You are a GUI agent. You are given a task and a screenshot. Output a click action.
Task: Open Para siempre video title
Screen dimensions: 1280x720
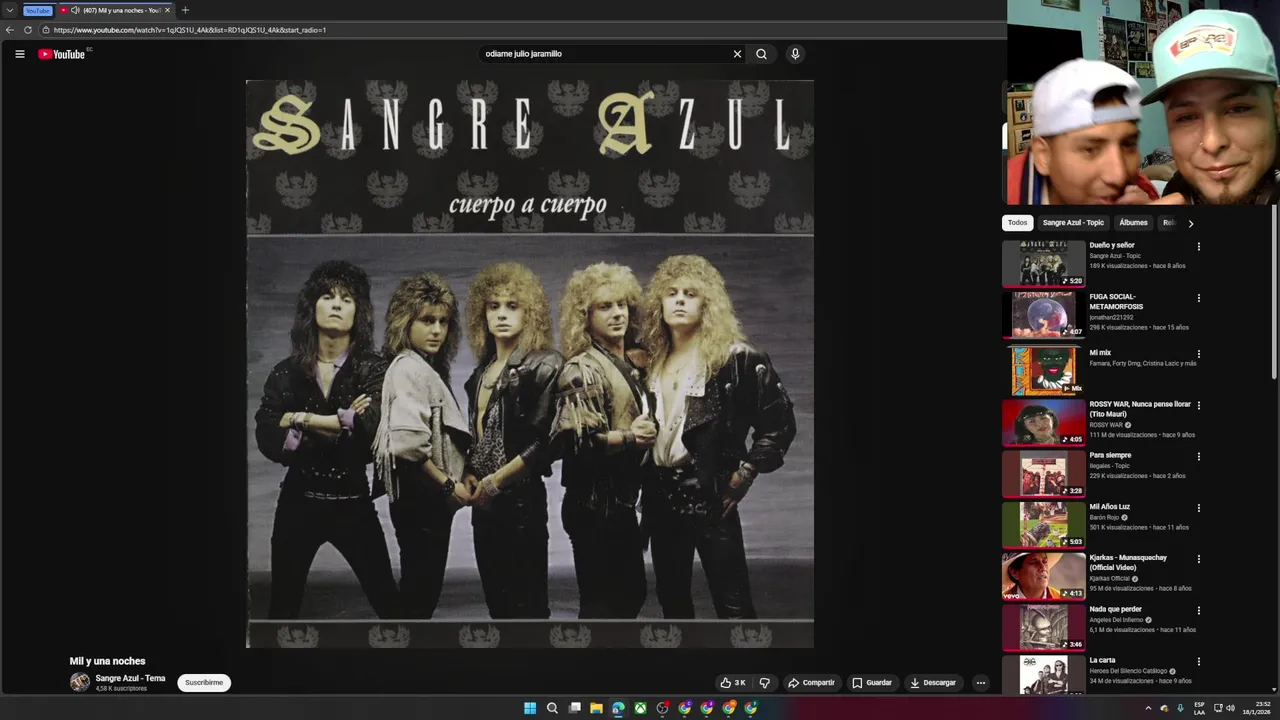[x=1110, y=456]
